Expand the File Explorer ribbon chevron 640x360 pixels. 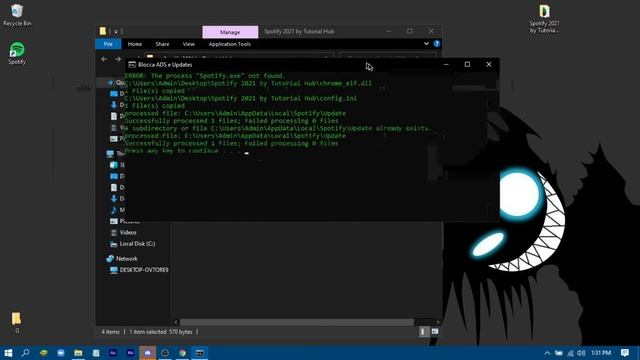click(x=426, y=44)
